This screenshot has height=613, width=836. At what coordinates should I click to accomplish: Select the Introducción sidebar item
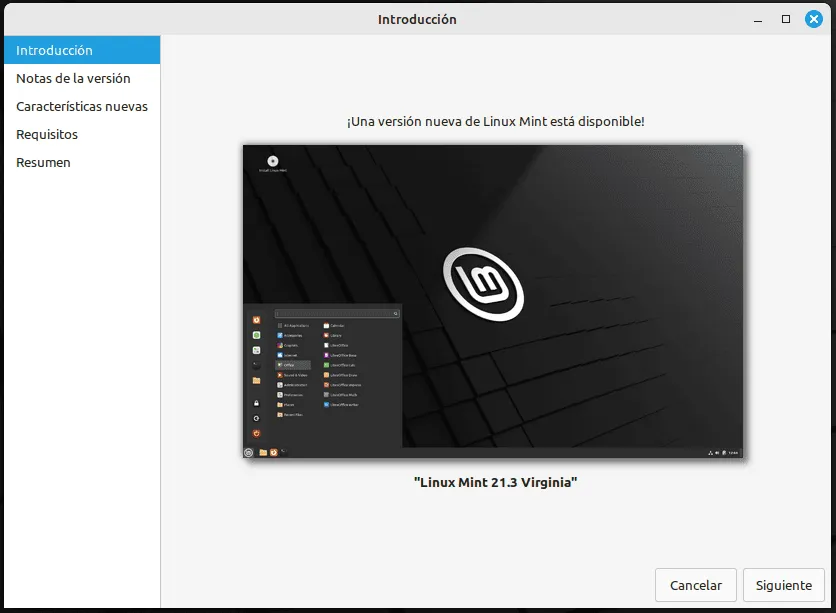82,50
